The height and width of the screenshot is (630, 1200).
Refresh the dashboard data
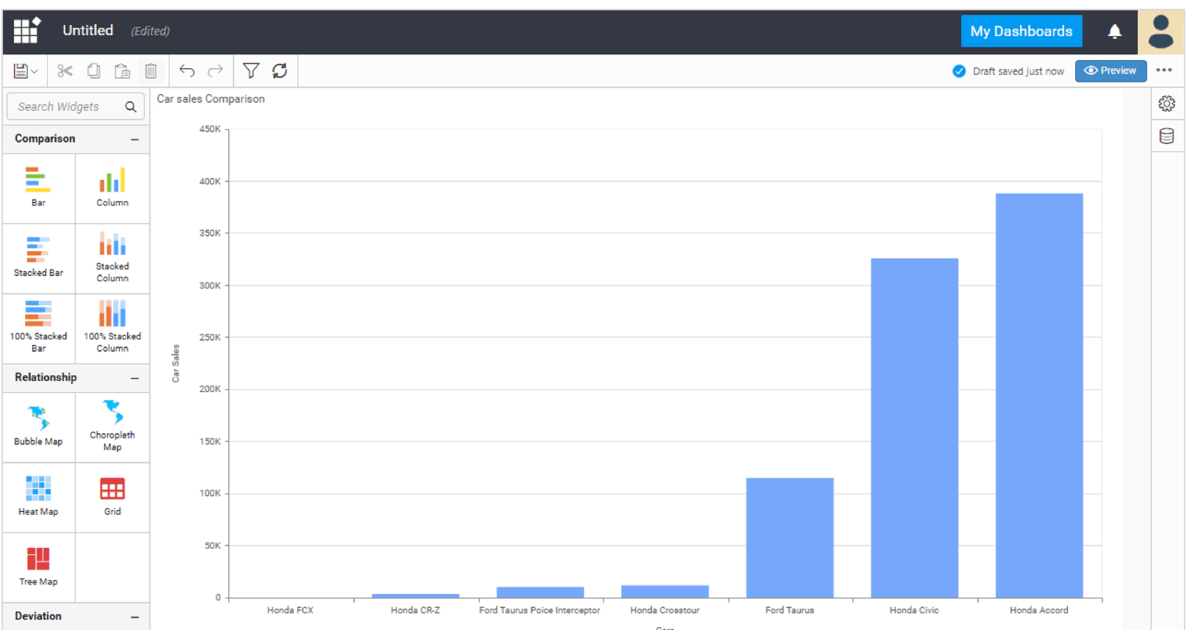coord(280,70)
